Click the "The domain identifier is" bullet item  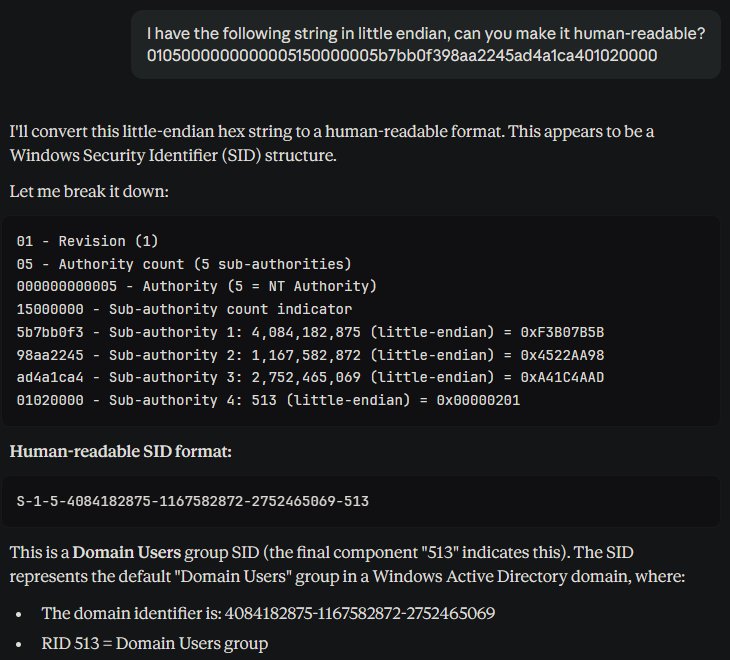(267, 613)
